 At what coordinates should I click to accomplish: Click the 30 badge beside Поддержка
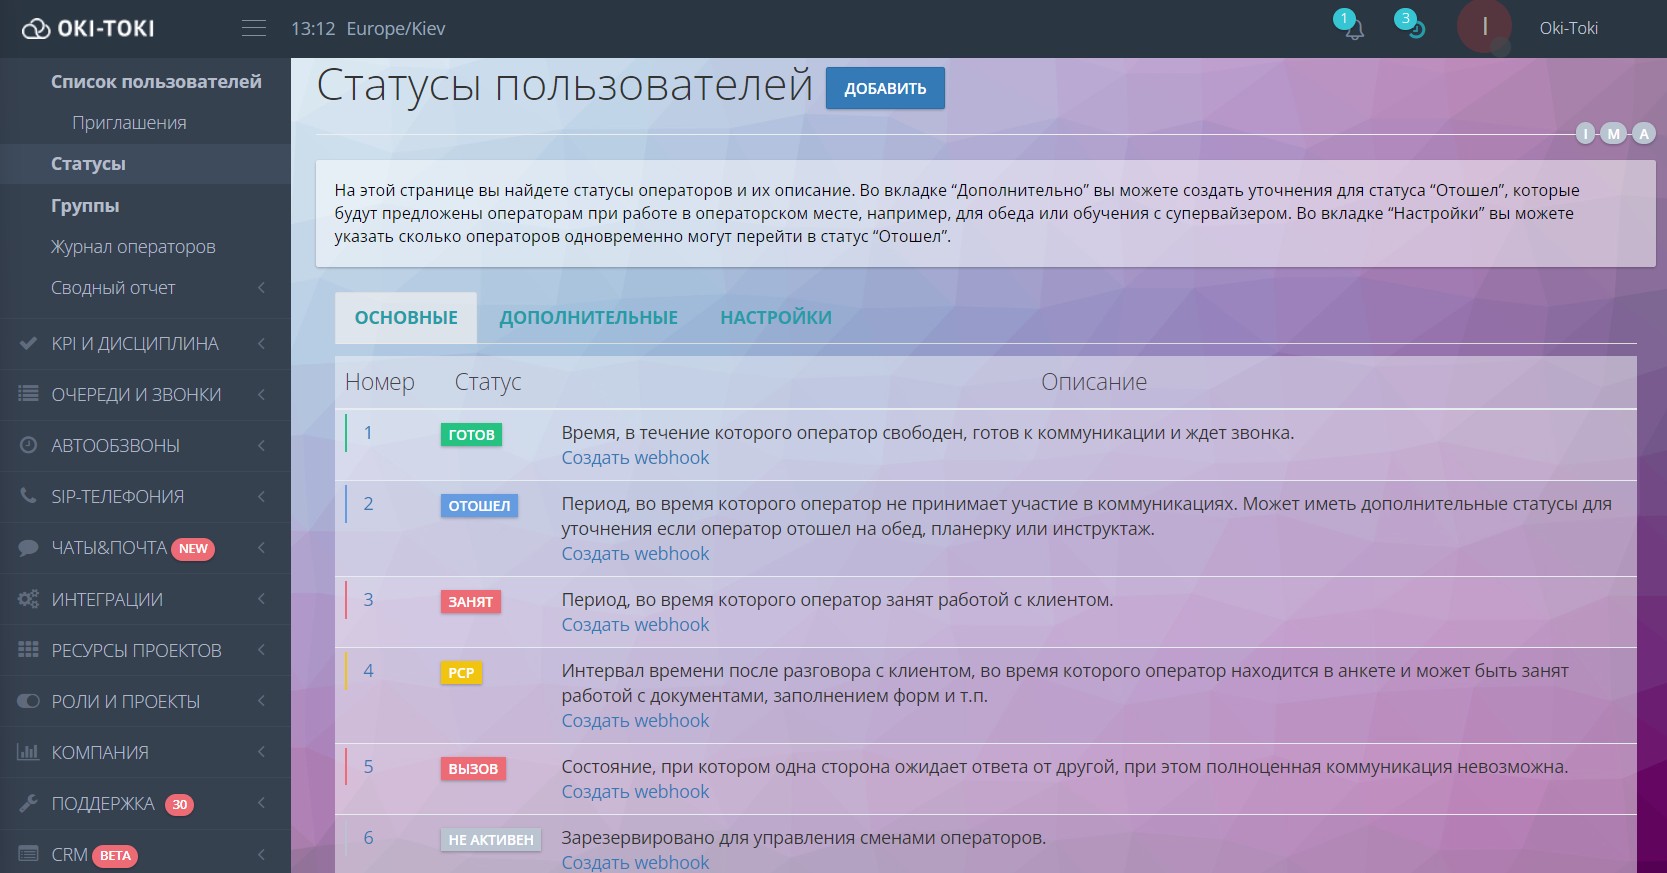(x=179, y=804)
